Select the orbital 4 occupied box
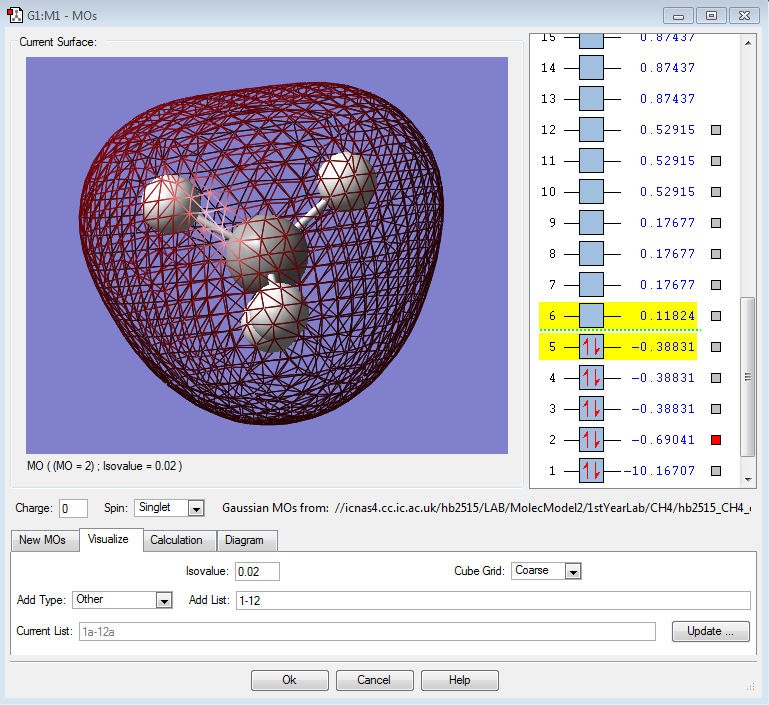 click(591, 378)
